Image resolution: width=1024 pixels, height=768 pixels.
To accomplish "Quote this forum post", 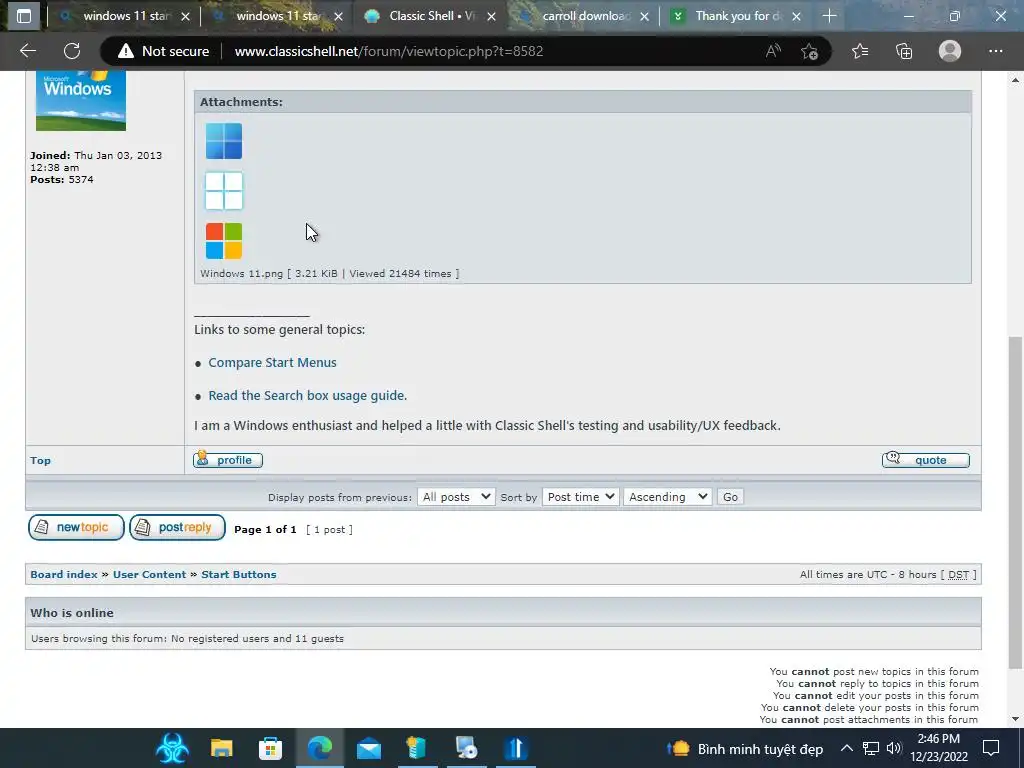I will pyautogui.click(x=925, y=460).
